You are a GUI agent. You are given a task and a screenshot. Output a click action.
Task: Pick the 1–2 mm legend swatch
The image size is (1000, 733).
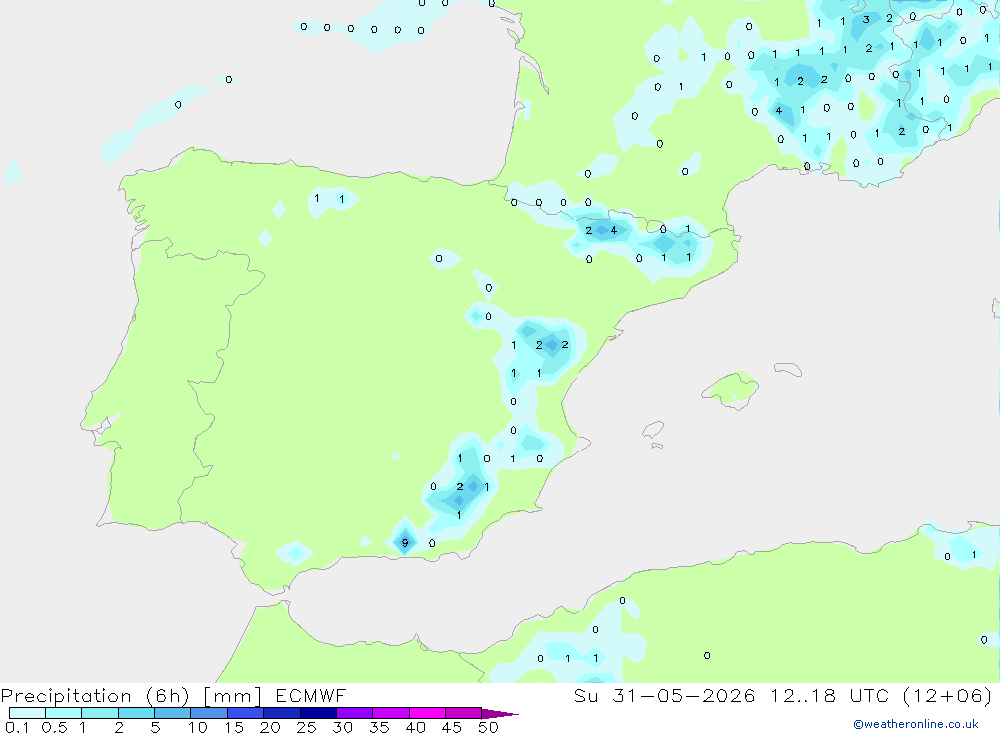click(100, 713)
